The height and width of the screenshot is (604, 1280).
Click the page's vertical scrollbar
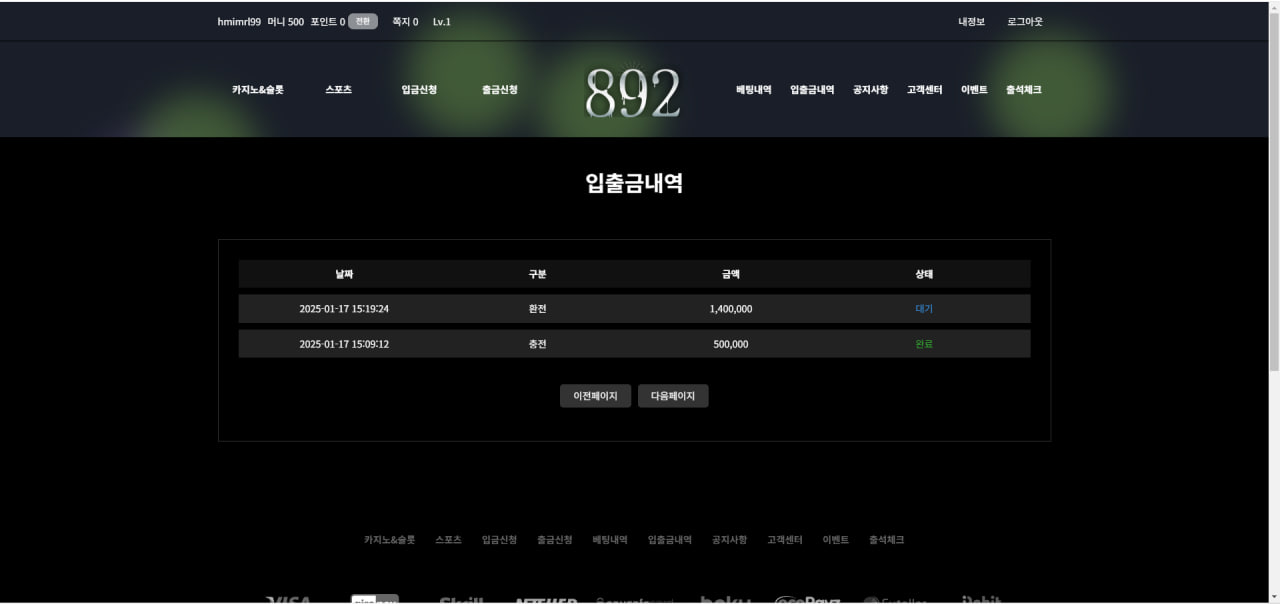coord(1272,200)
